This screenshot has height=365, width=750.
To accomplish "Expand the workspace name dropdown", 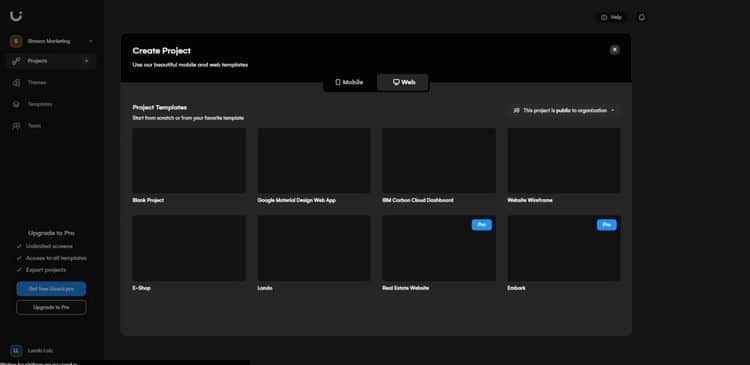I will point(91,41).
